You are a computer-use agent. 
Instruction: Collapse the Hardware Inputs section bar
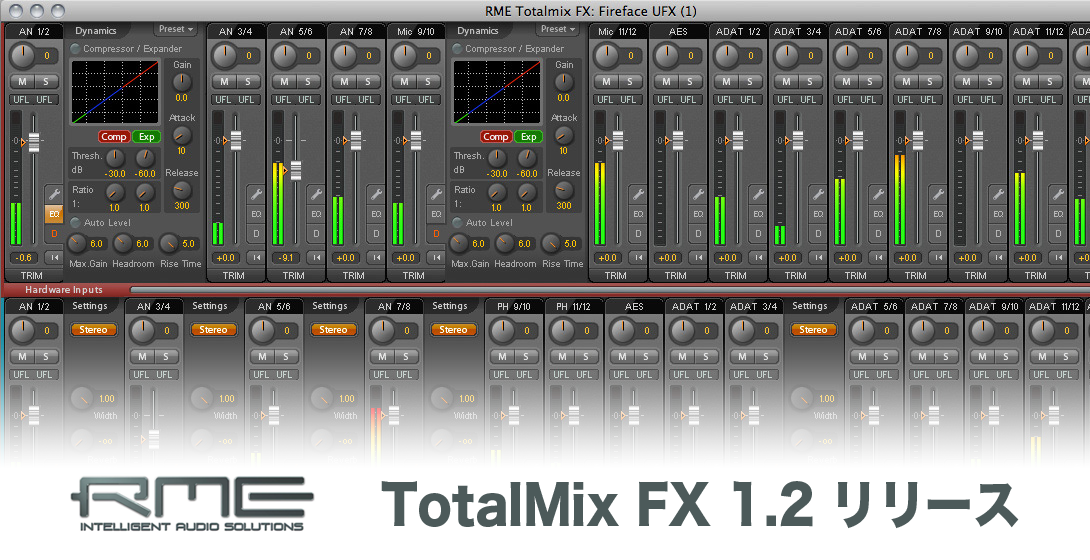[64, 290]
